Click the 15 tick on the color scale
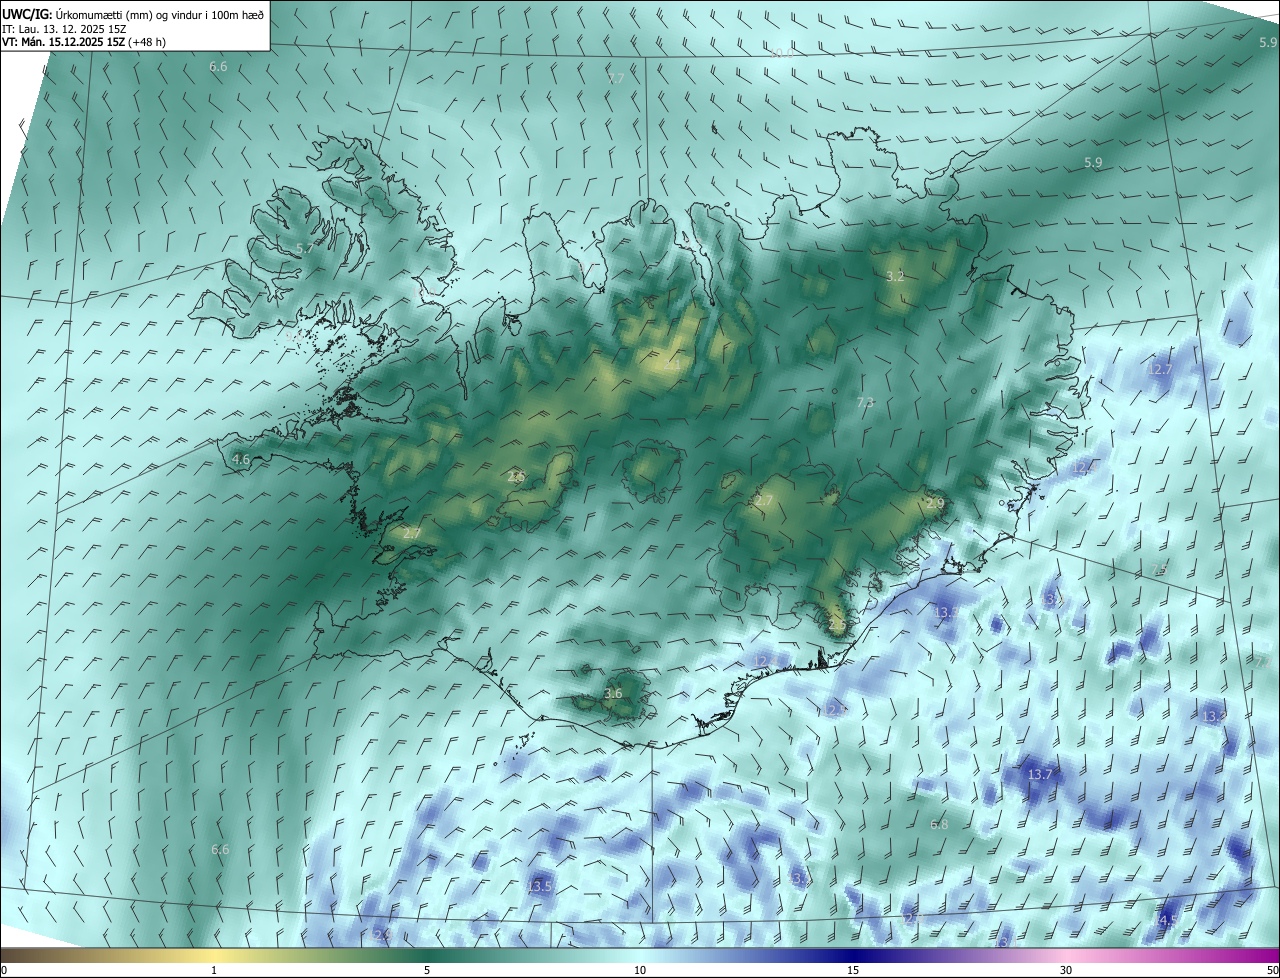 point(853,970)
